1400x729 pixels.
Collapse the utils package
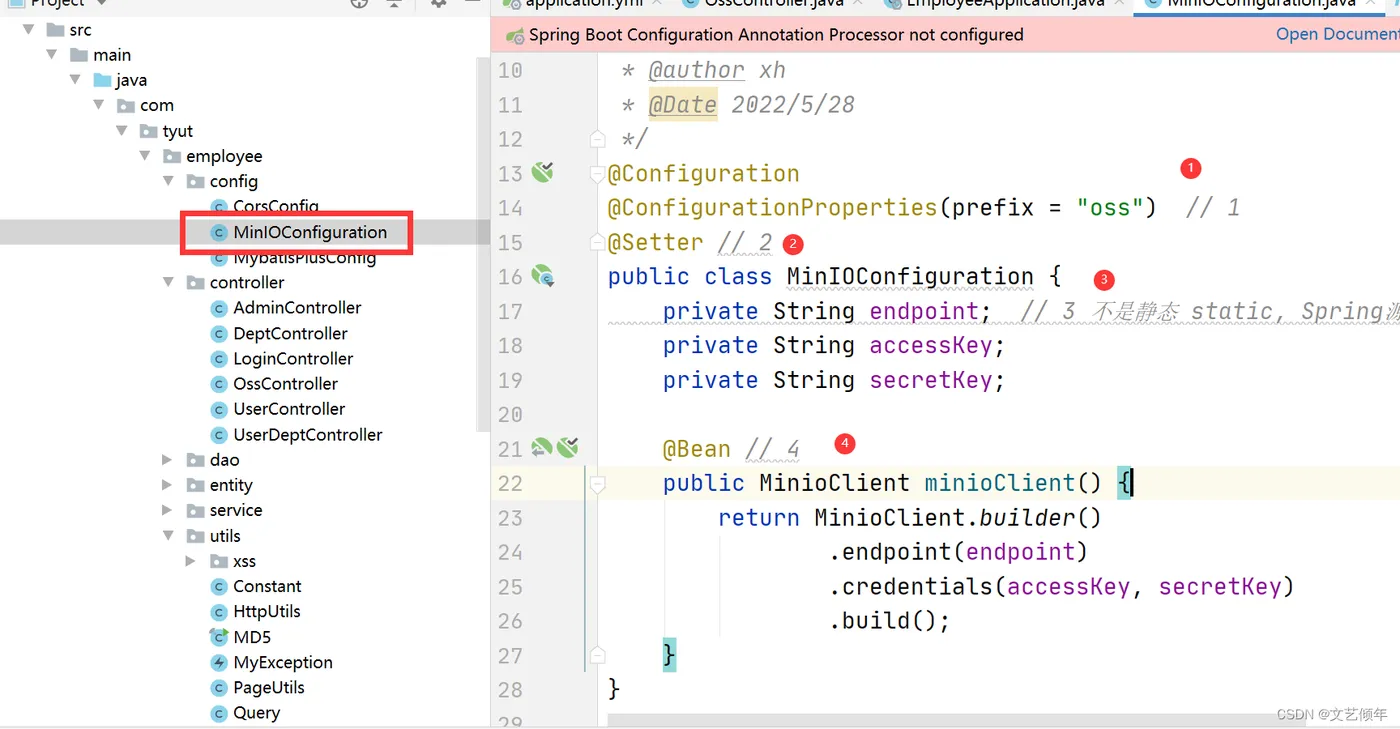point(169,536)
